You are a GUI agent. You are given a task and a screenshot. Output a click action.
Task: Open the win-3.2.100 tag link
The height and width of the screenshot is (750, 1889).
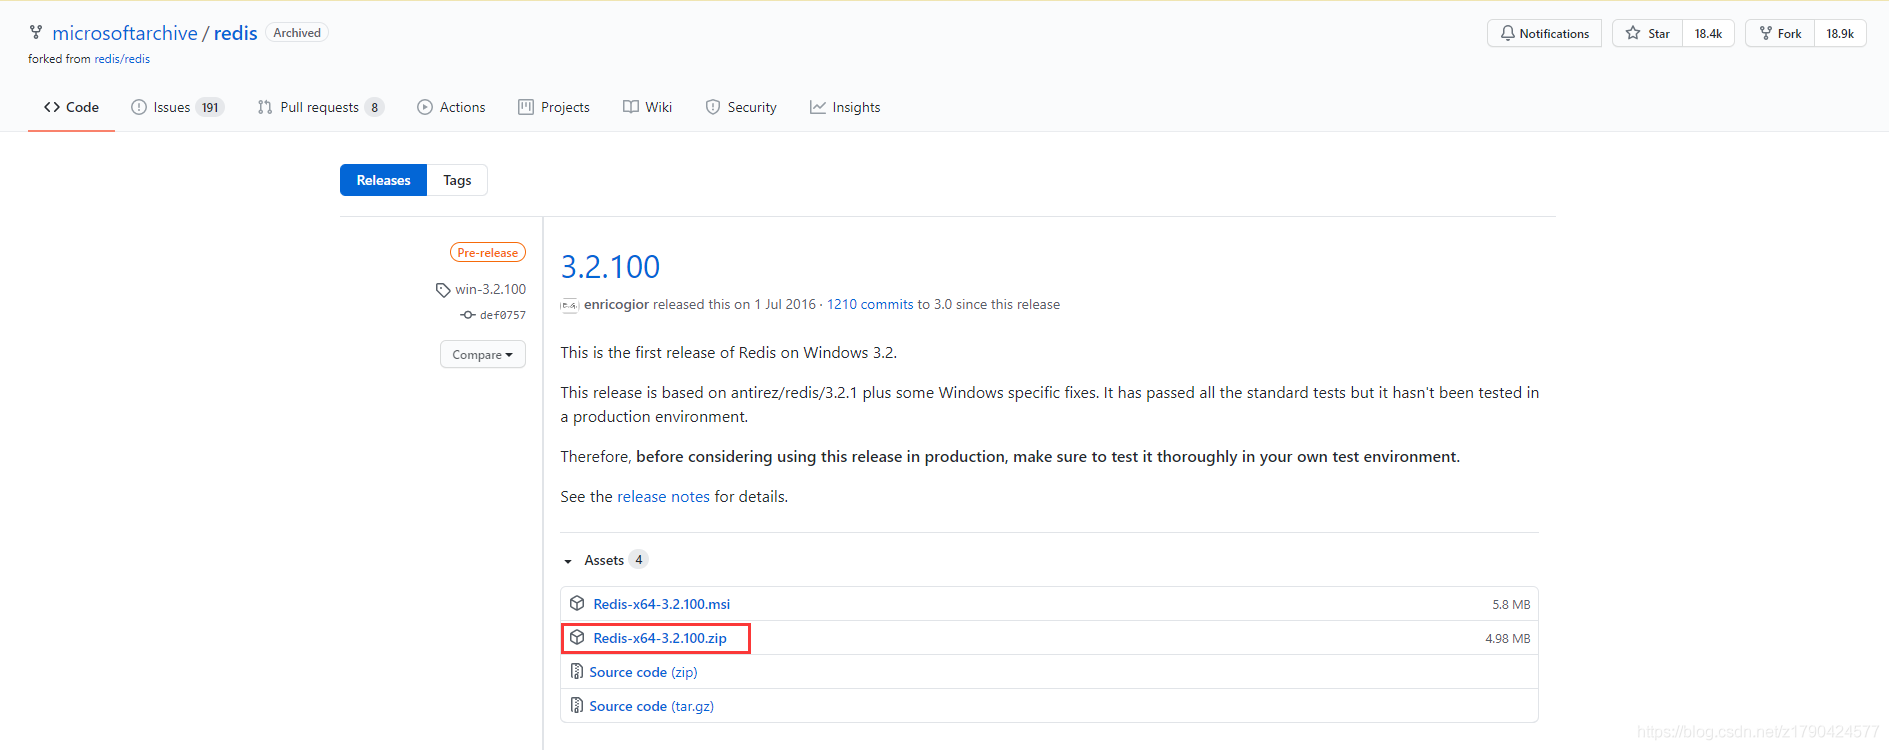pyautogui.click(x=490, y=289)
